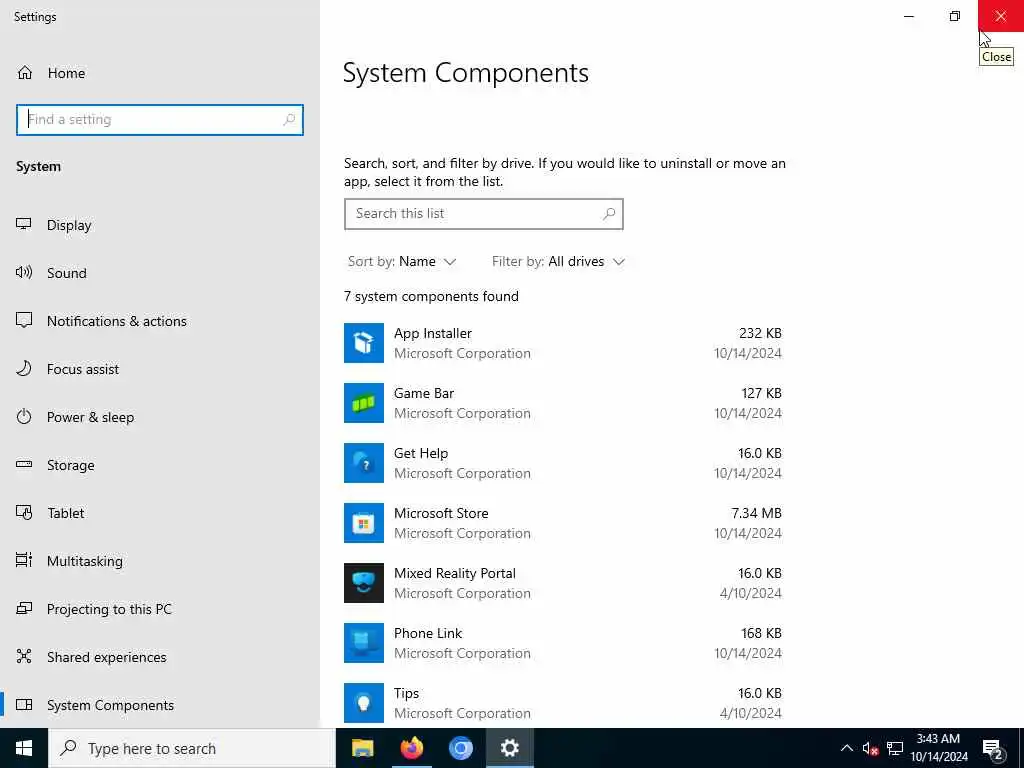Viewport: 1024px width, 768px height.
Task: Click the Focus assist moon icon
Action: click(x=24, y=368)
